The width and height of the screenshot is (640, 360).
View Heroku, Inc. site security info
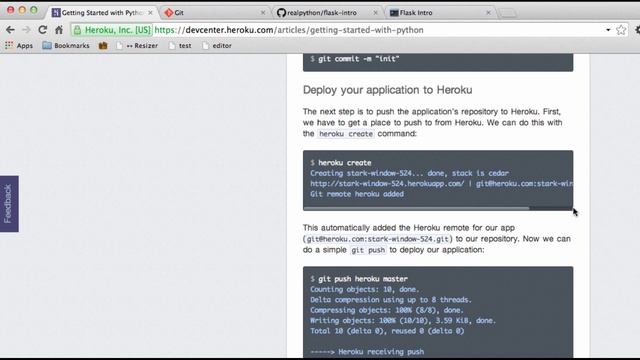coord(112,30)
